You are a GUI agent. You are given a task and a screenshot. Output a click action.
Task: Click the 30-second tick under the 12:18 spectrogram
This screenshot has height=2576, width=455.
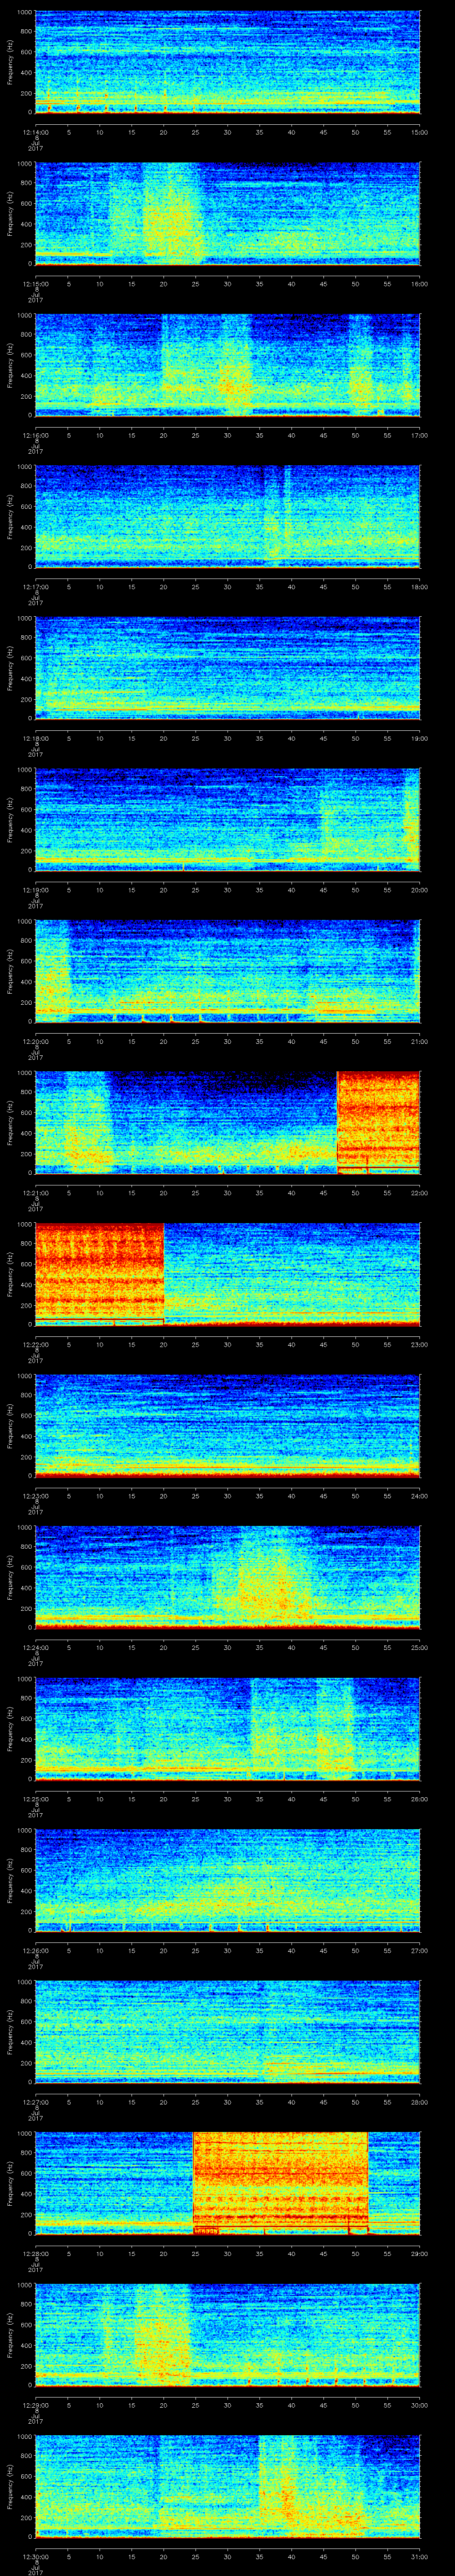[x=228, y=738]
